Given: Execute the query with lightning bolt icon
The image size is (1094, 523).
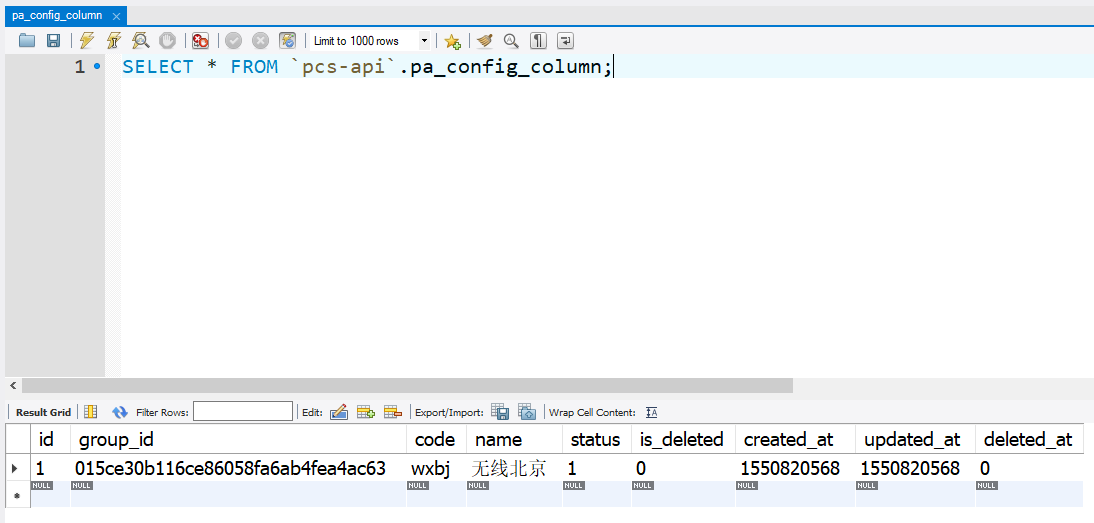Looking at the screenshot, I should pyautogui.click(x=87, y=41).
